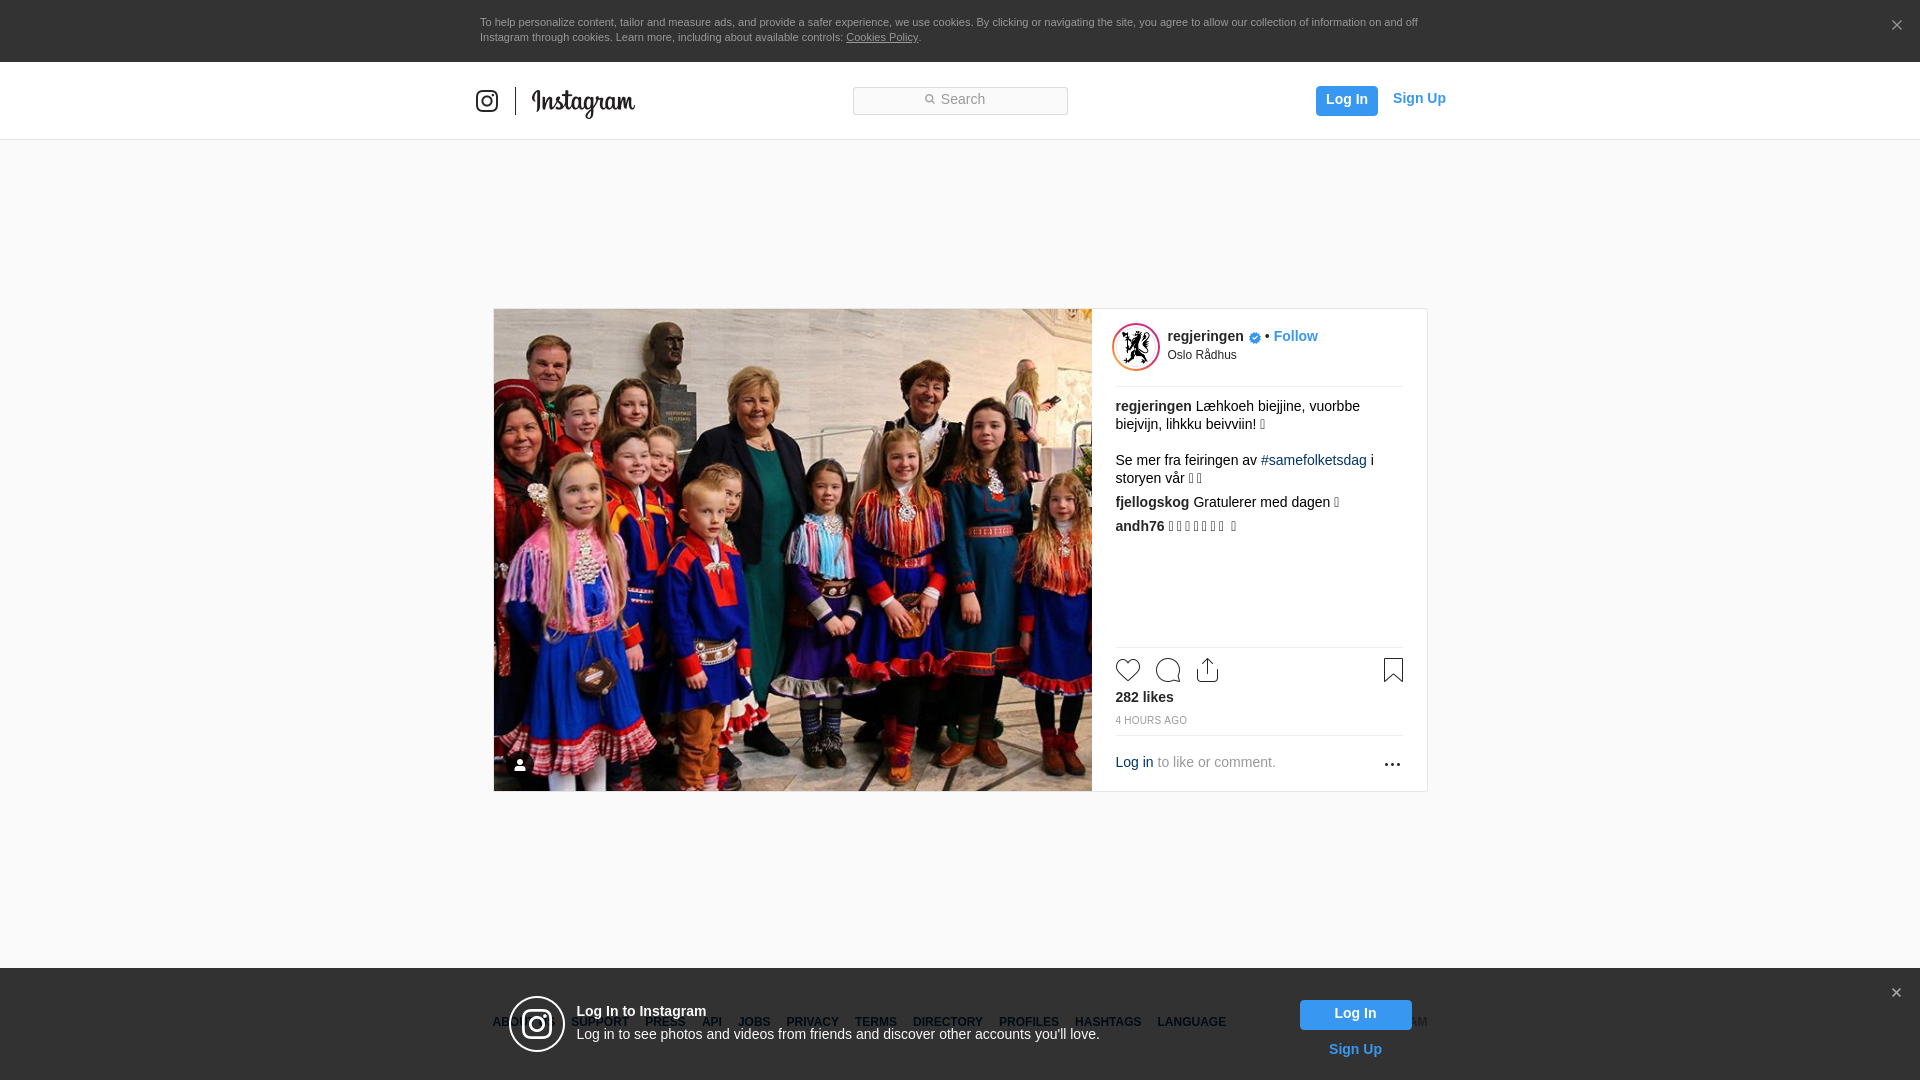Click the Instagram camera glyph logo

coord(487,101)
